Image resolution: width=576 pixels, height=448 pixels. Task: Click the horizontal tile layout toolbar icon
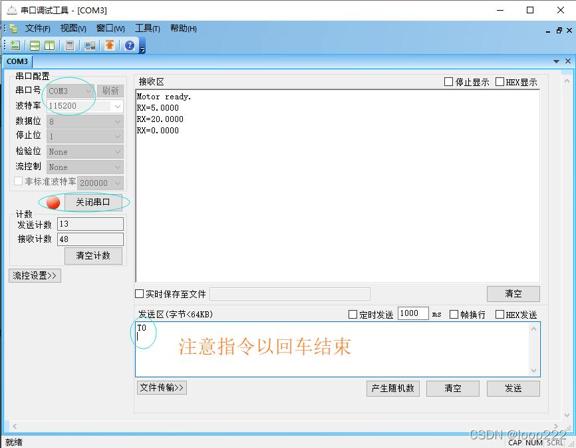tap(35, 46)
